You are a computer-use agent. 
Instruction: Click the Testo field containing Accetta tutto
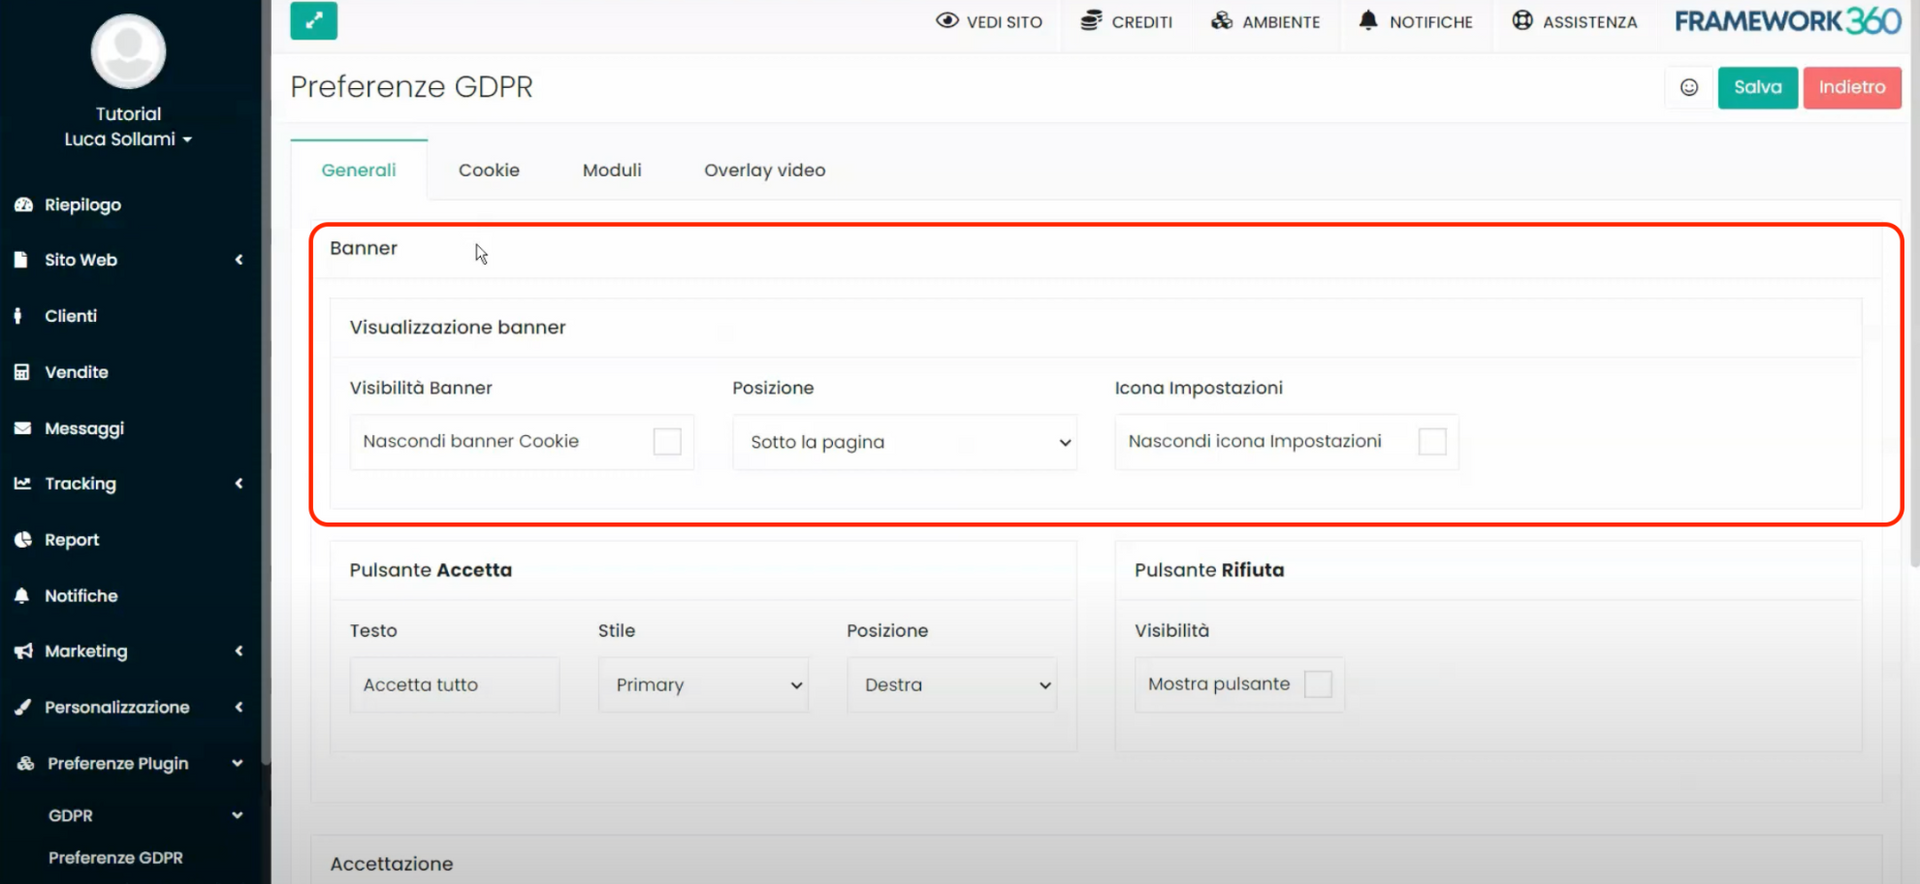[x=455, y=685]
